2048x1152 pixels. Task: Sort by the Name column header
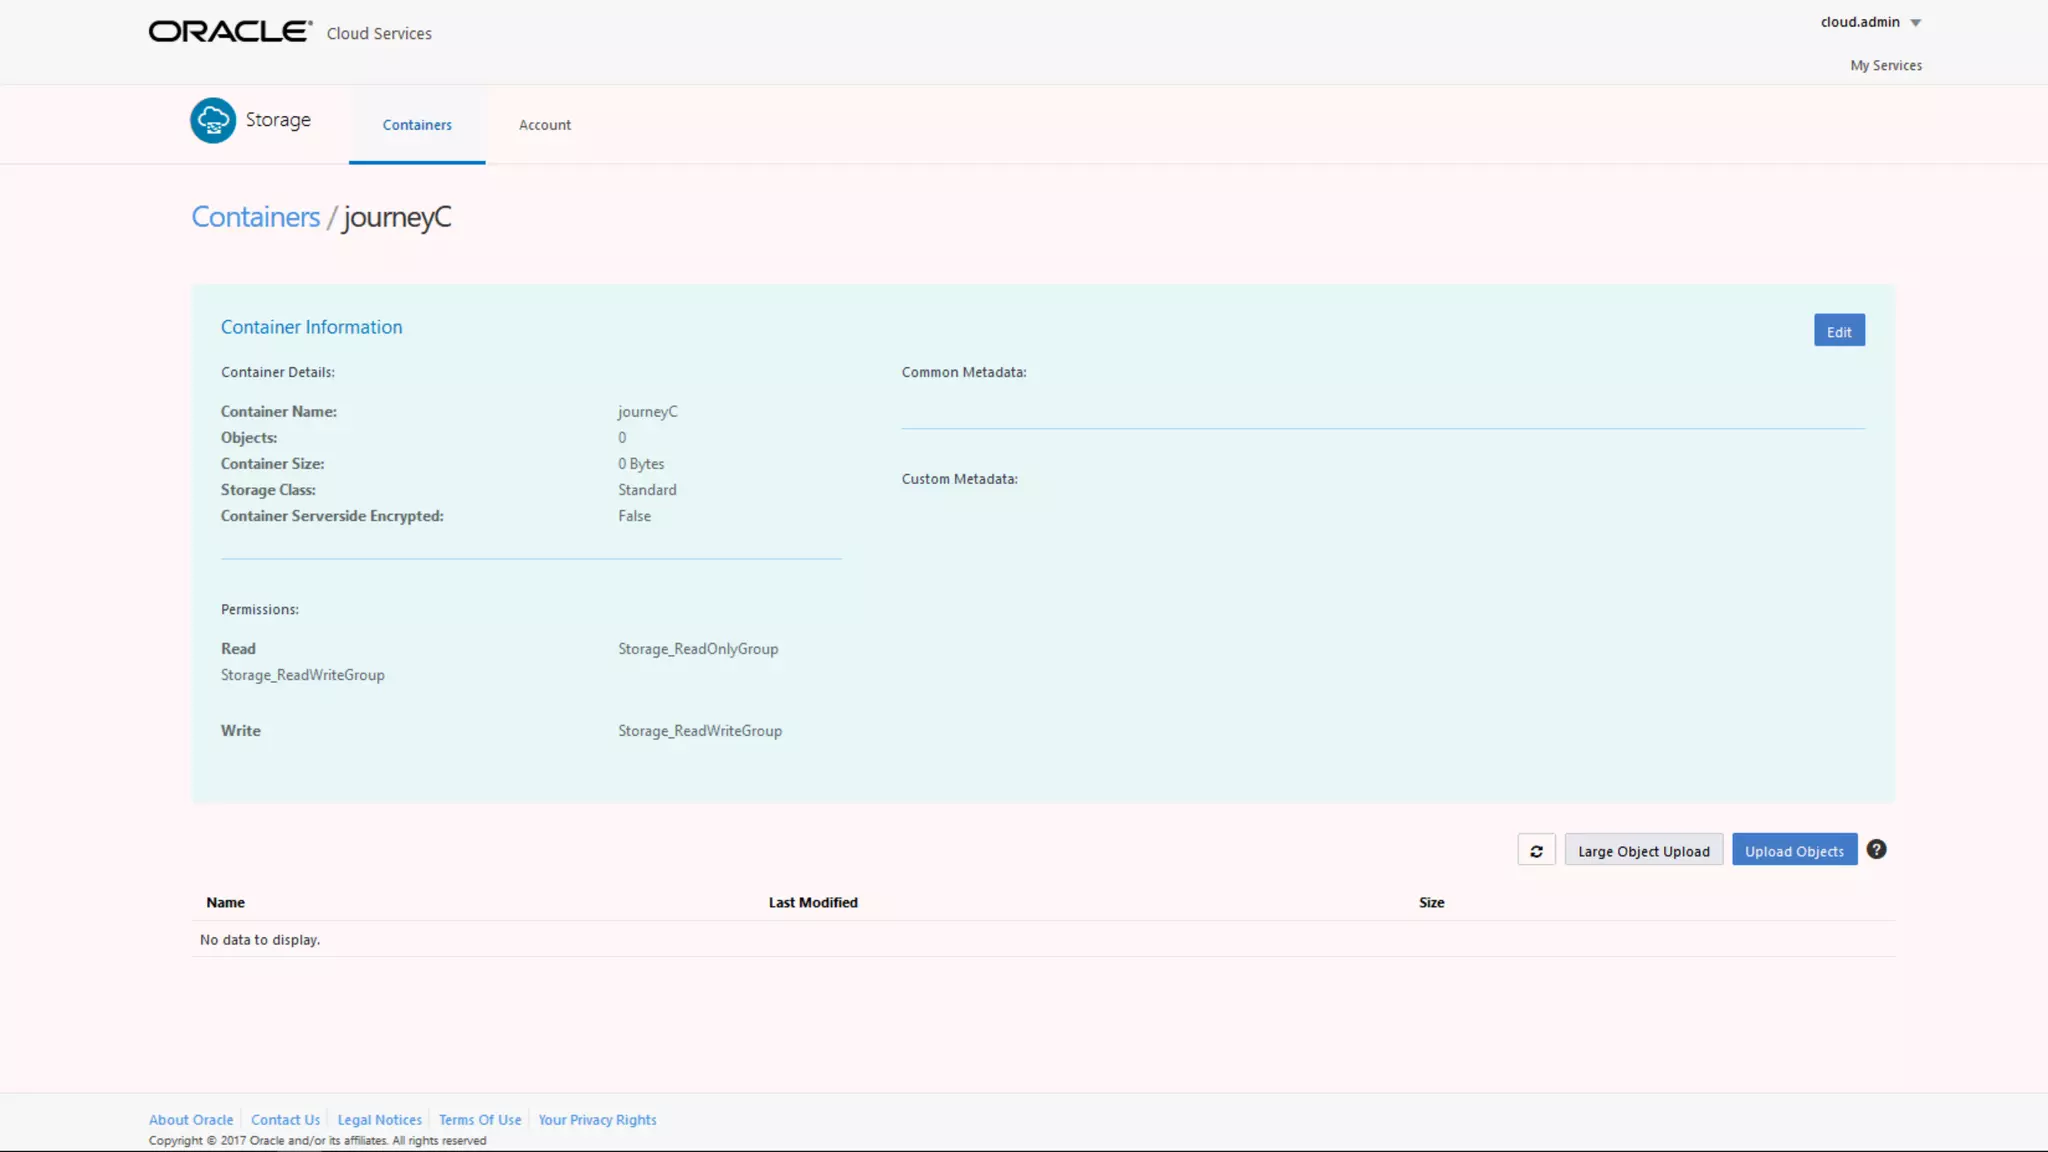click(225, 902)
